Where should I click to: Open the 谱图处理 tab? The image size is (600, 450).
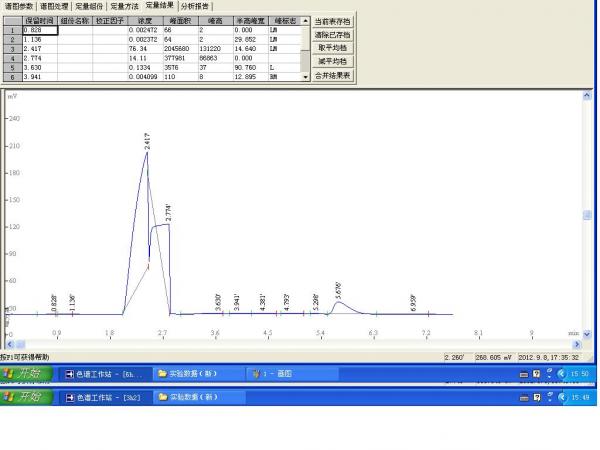(x=54, y=6)
